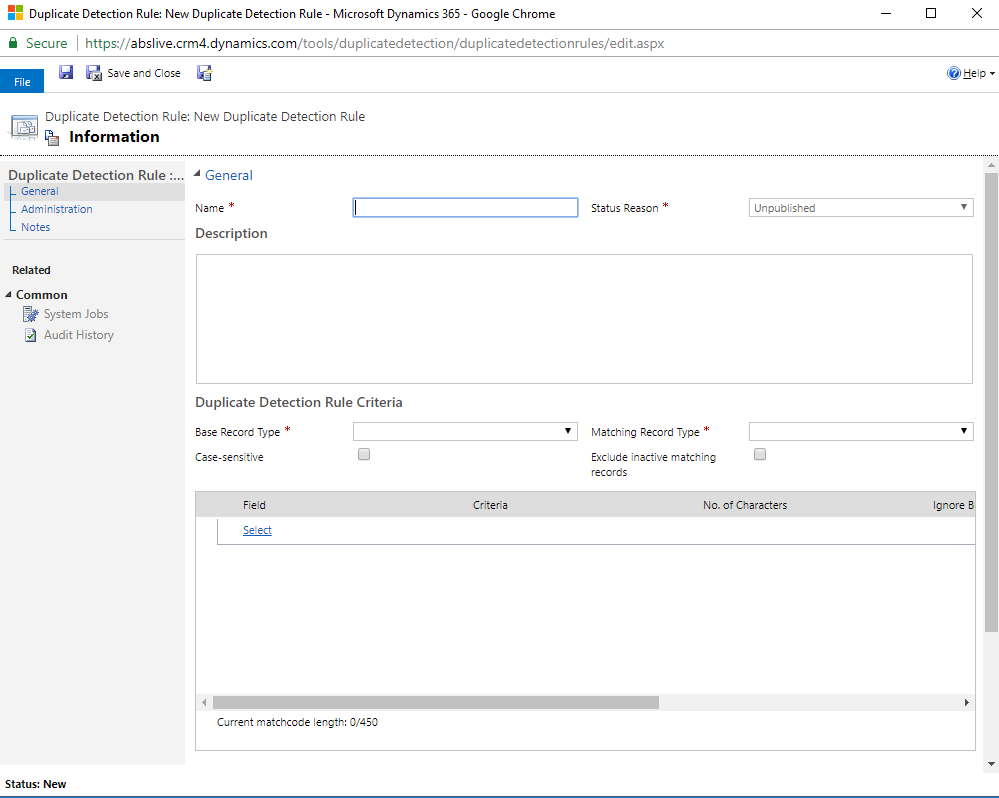
Task: Click the Criteria column header
Action: coord(490,505)
